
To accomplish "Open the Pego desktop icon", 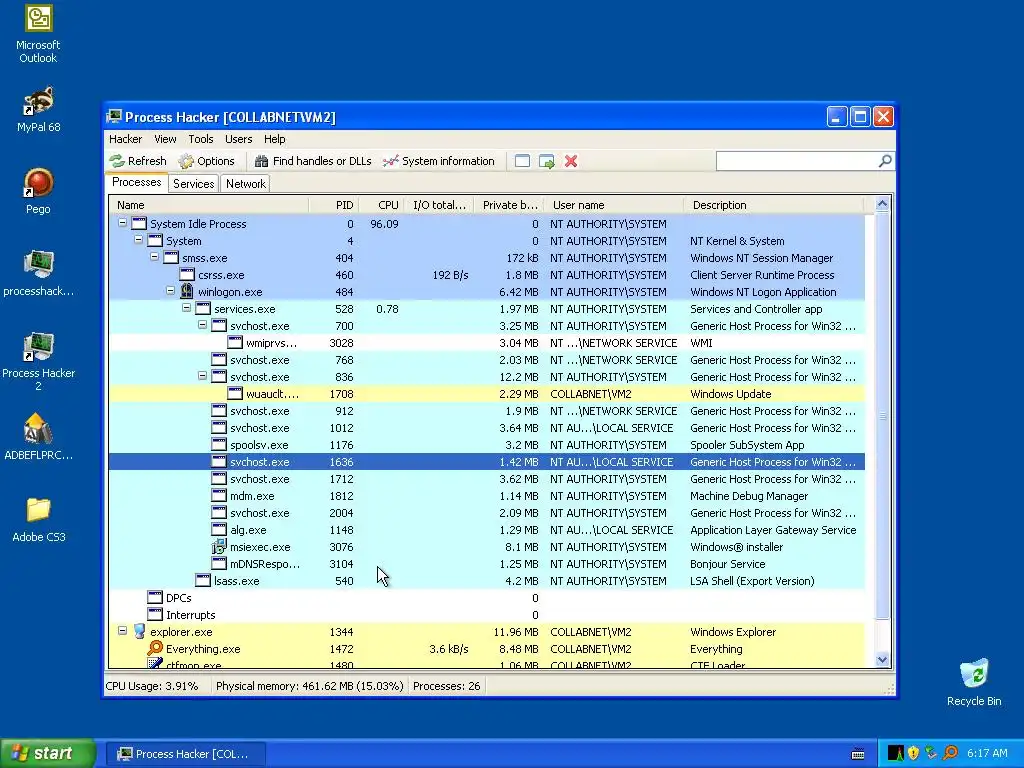I will point(38,191).
